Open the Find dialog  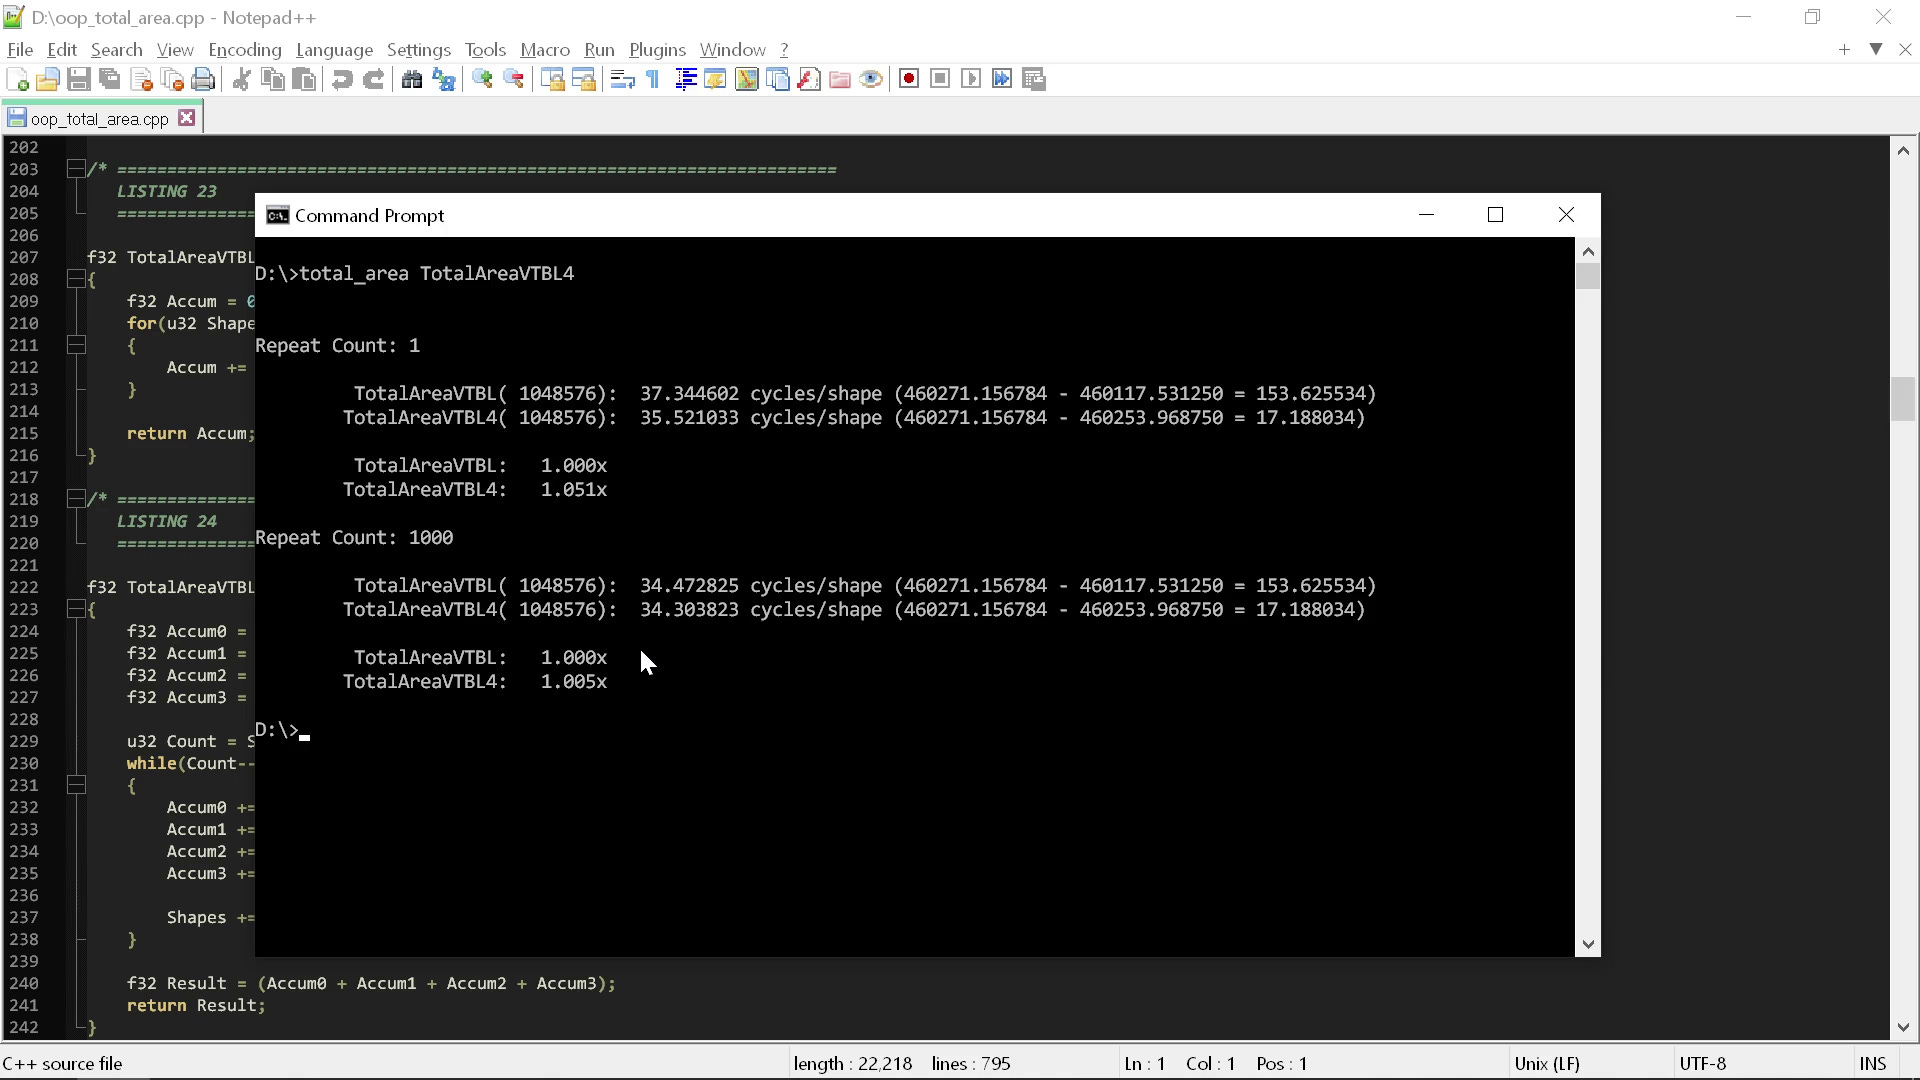tap(411, 79)
